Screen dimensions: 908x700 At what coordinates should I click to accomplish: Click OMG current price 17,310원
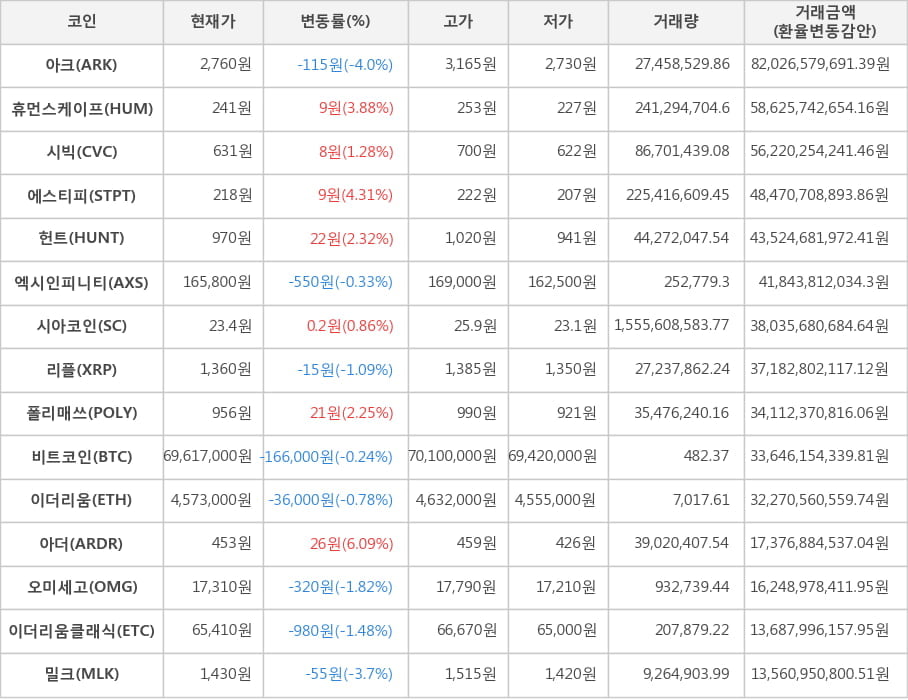[222, 587]
